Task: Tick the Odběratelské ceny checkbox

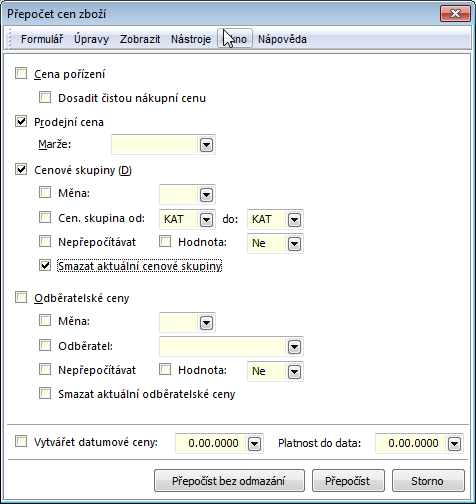Action: tap(21, 297)
